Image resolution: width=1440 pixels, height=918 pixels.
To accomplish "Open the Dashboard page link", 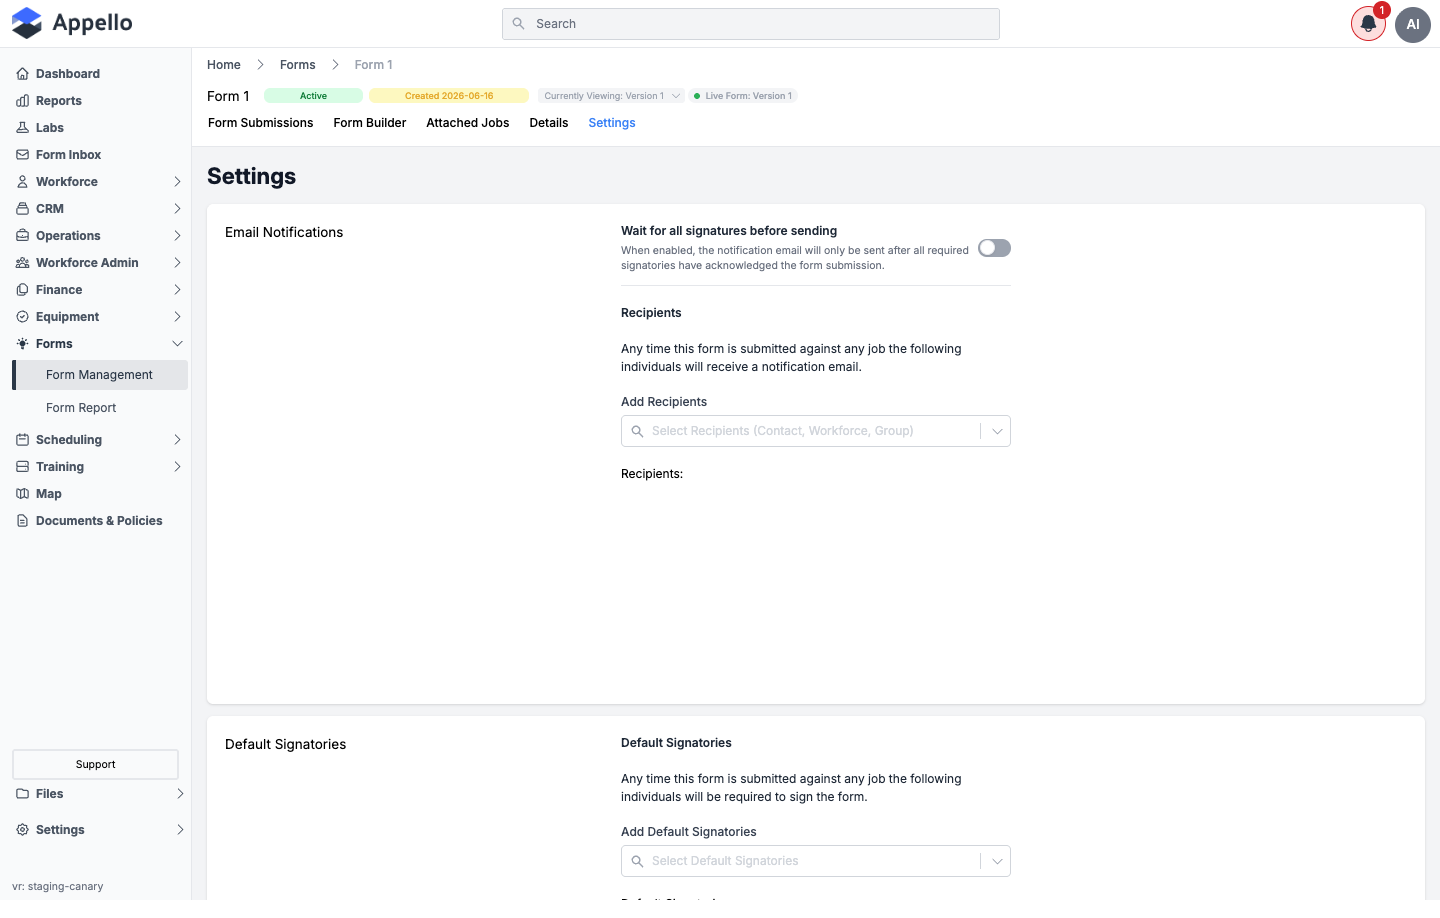I will point(68,74).
